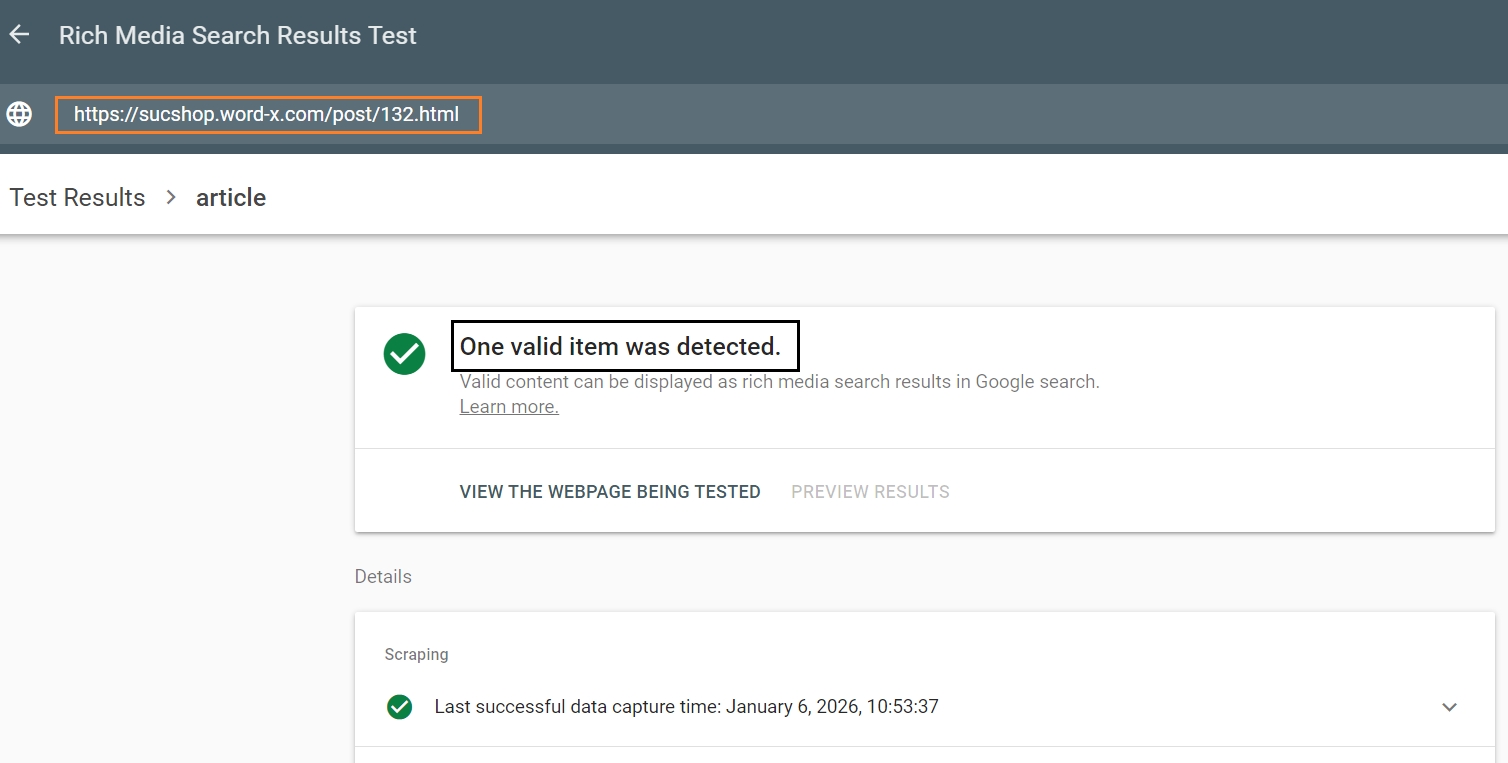1508x763 pixels.
Task: Click the 'One valid item was detected' heading
Action: (x=620, y=347)
